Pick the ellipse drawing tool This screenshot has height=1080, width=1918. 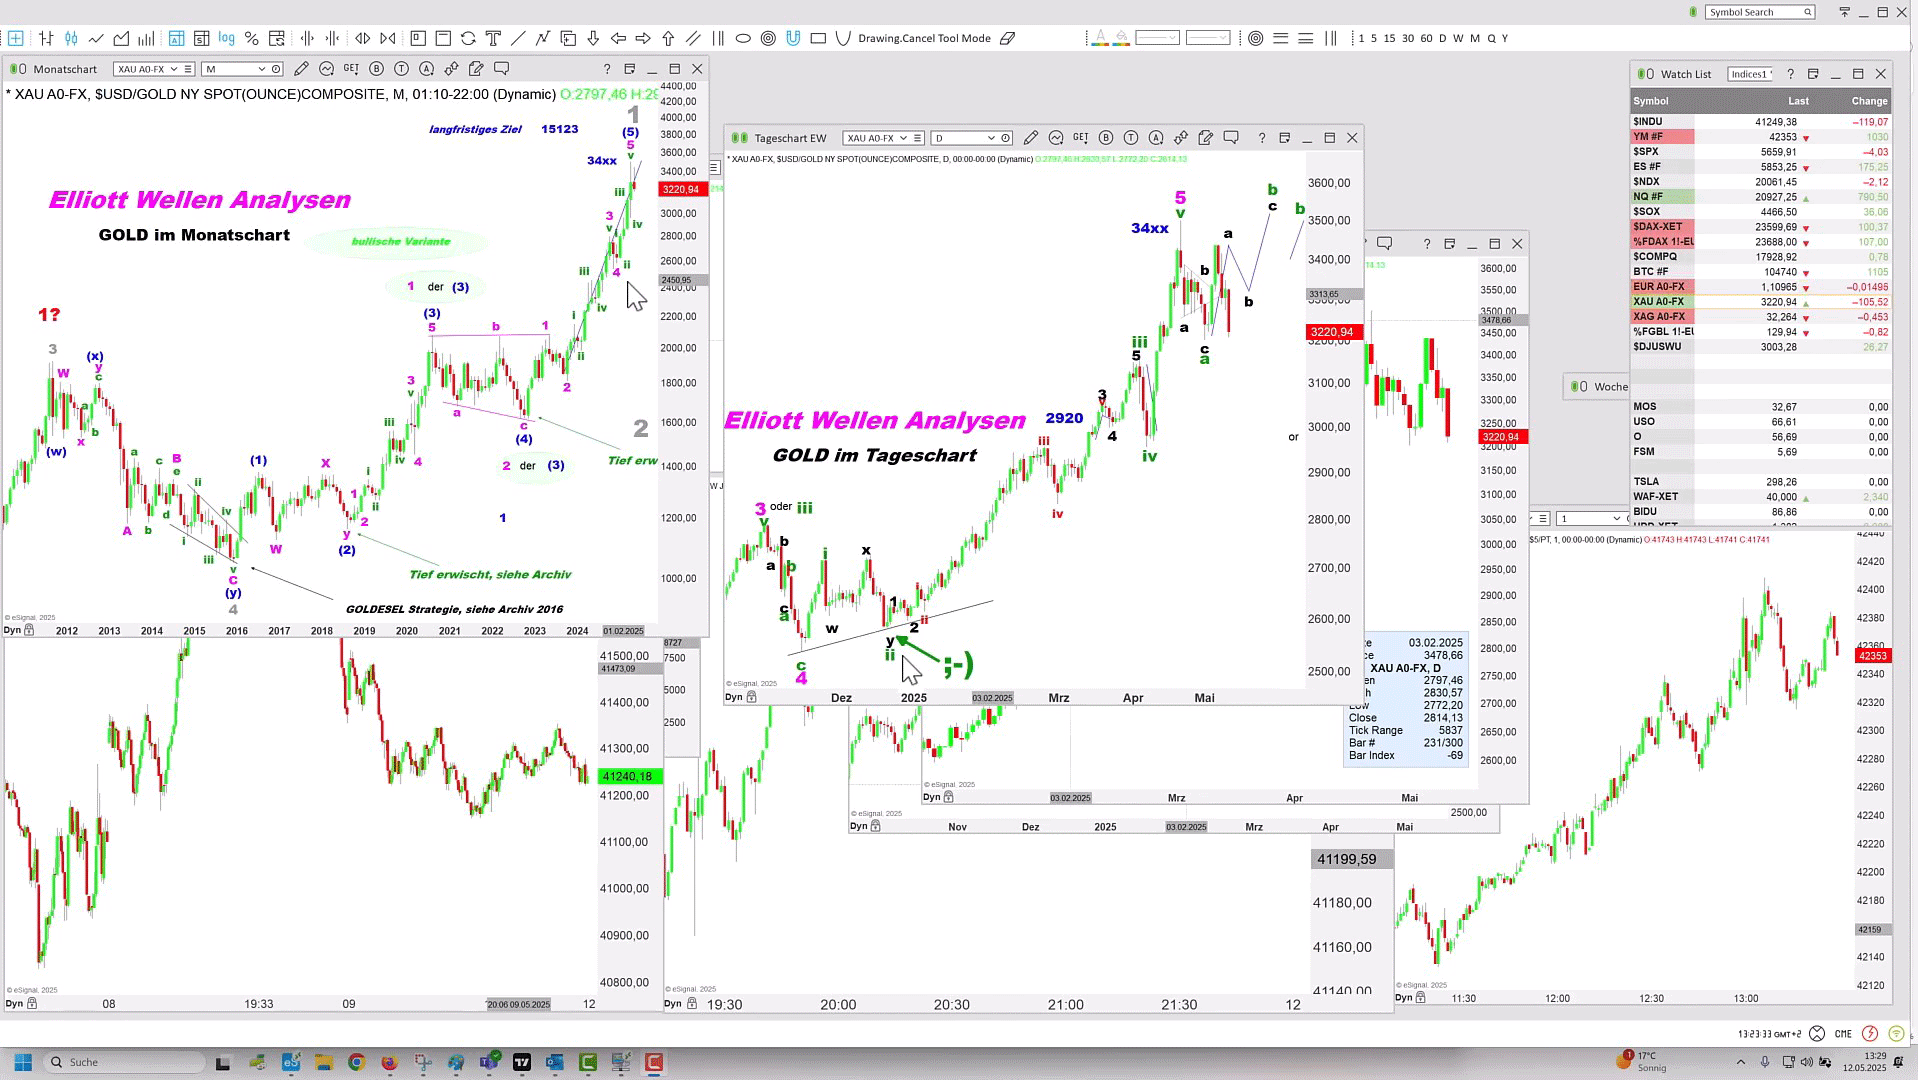point(743,38)
